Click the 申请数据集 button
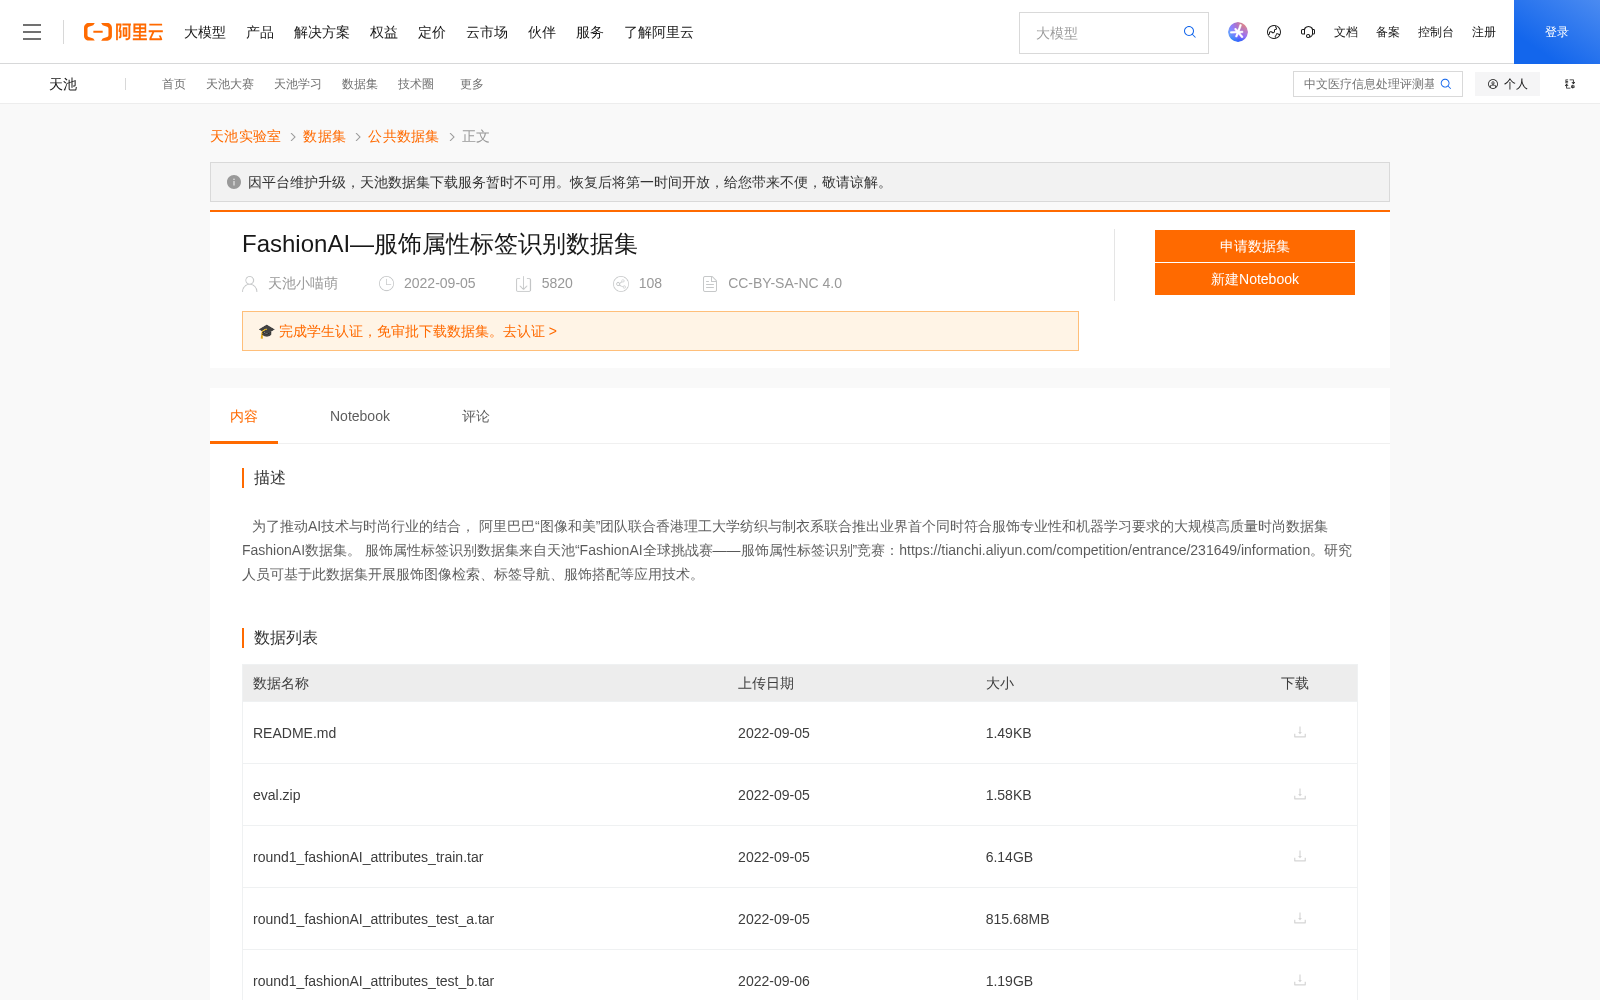The image size is (1600, 1000). coord(1255,246)
